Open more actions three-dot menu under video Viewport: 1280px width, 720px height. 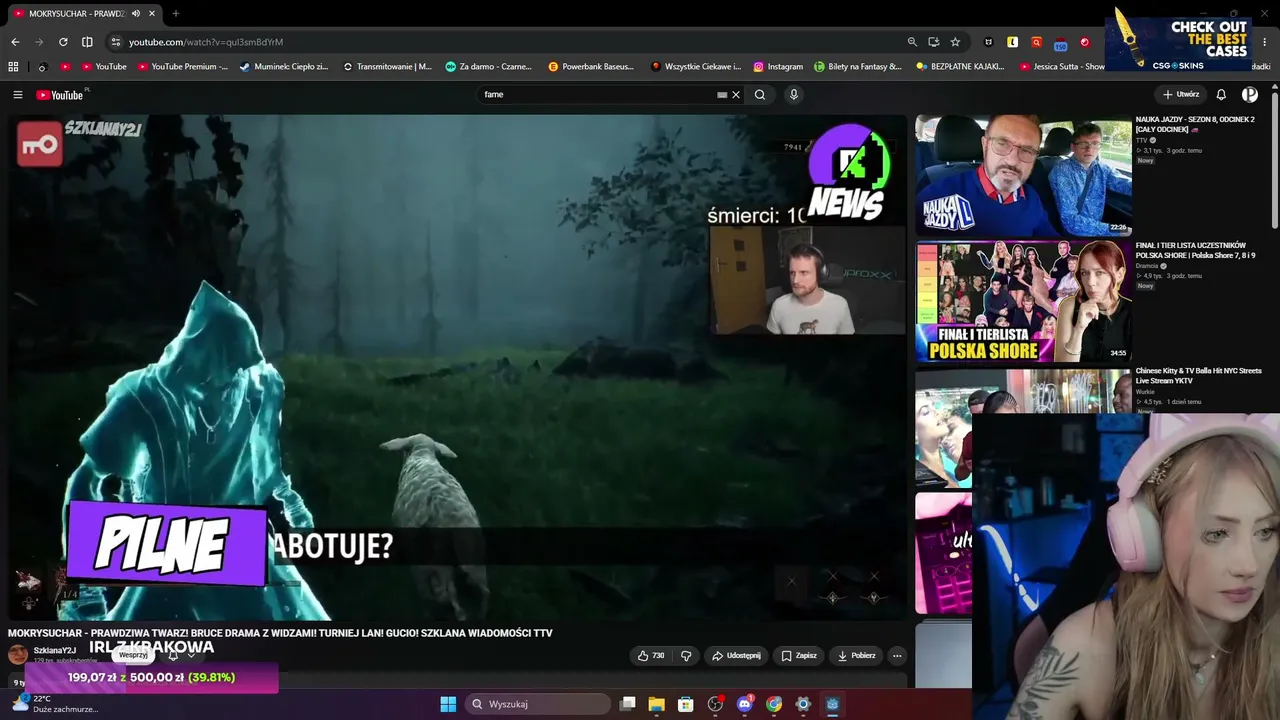[x=897, y=656]
